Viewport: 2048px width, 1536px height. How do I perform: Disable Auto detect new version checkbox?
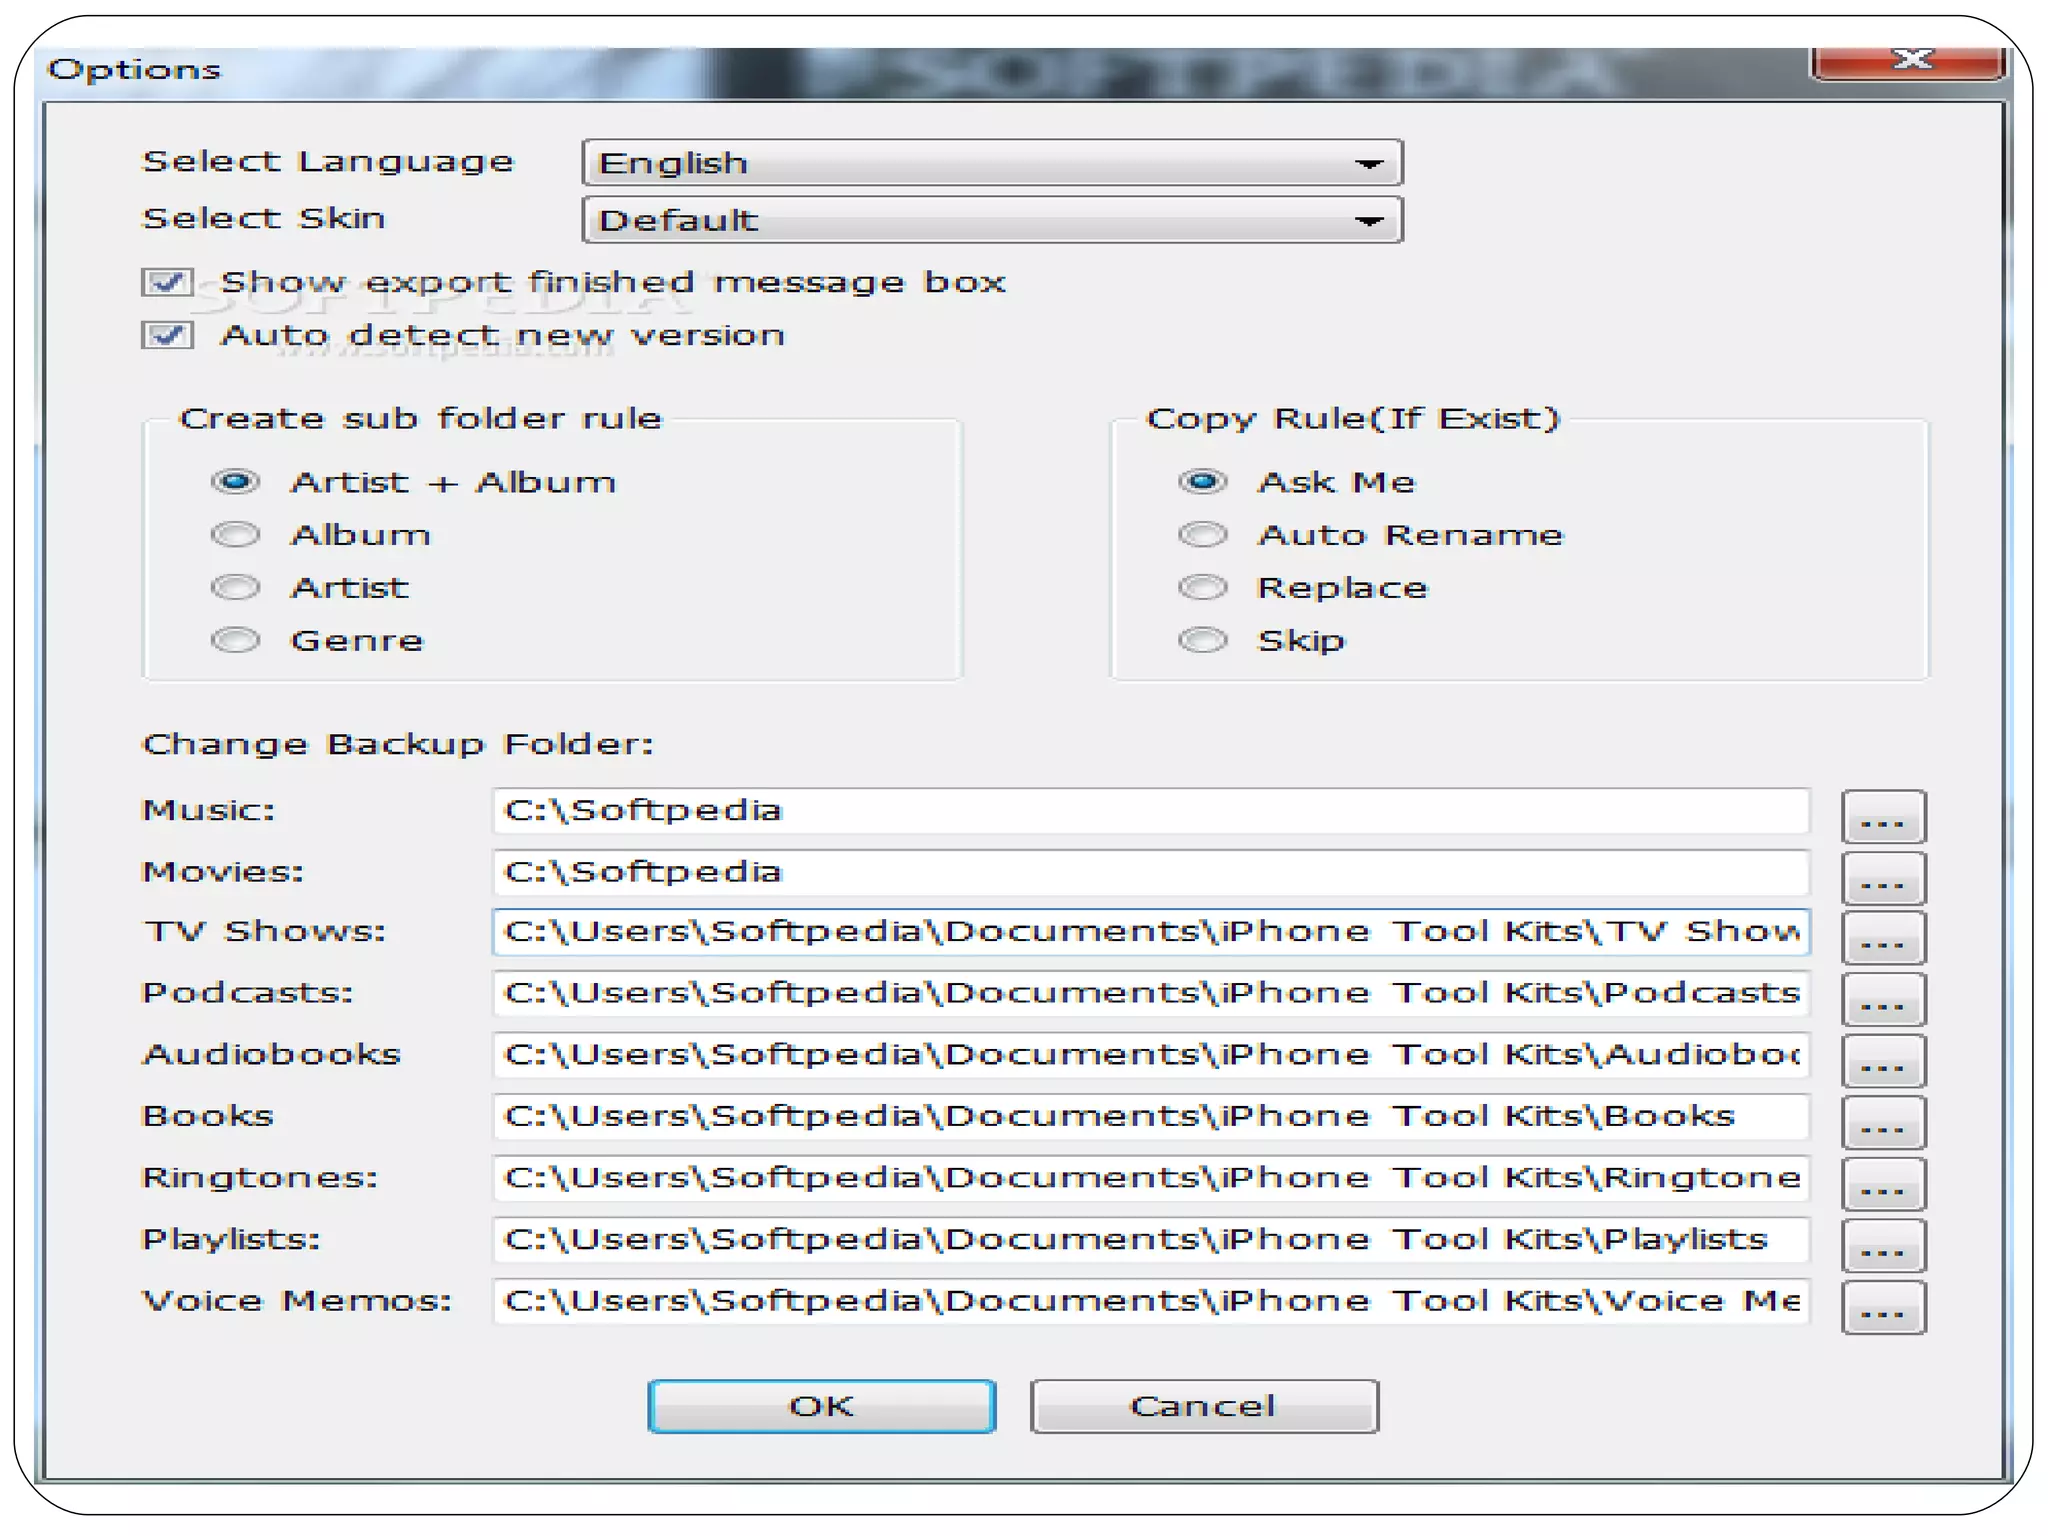(x=167, y=335)
